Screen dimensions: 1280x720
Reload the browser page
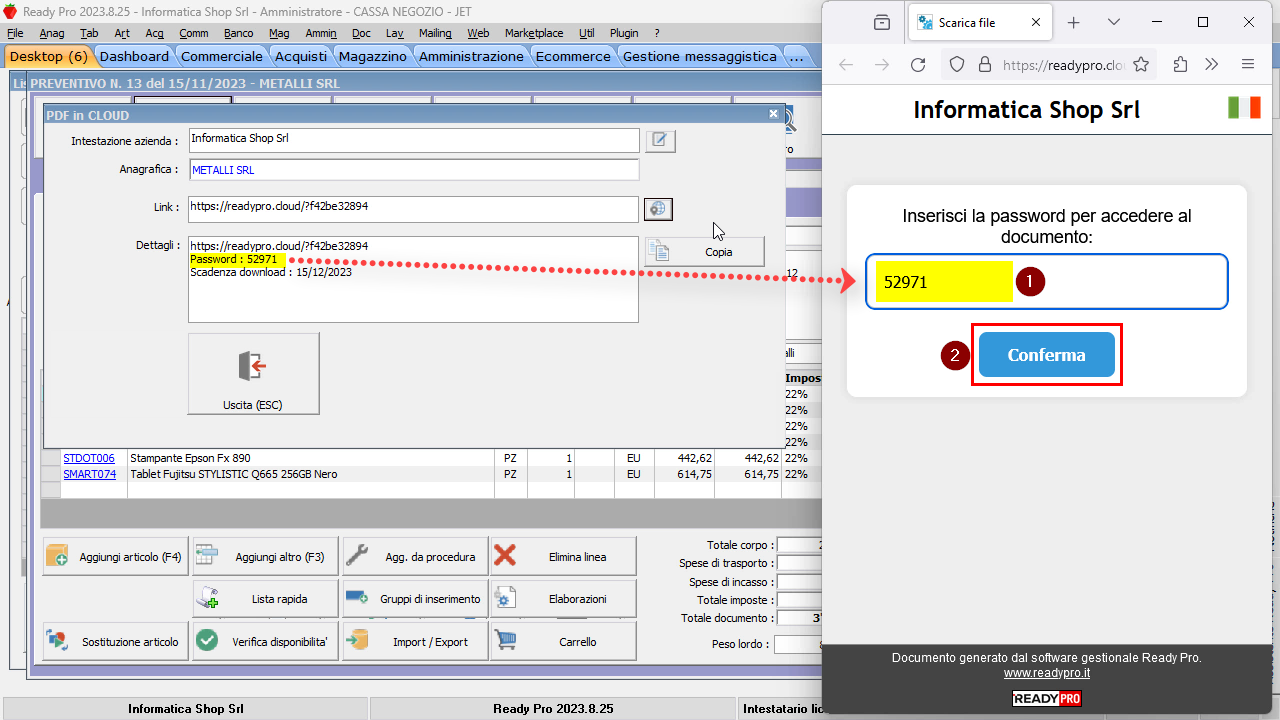917,65
